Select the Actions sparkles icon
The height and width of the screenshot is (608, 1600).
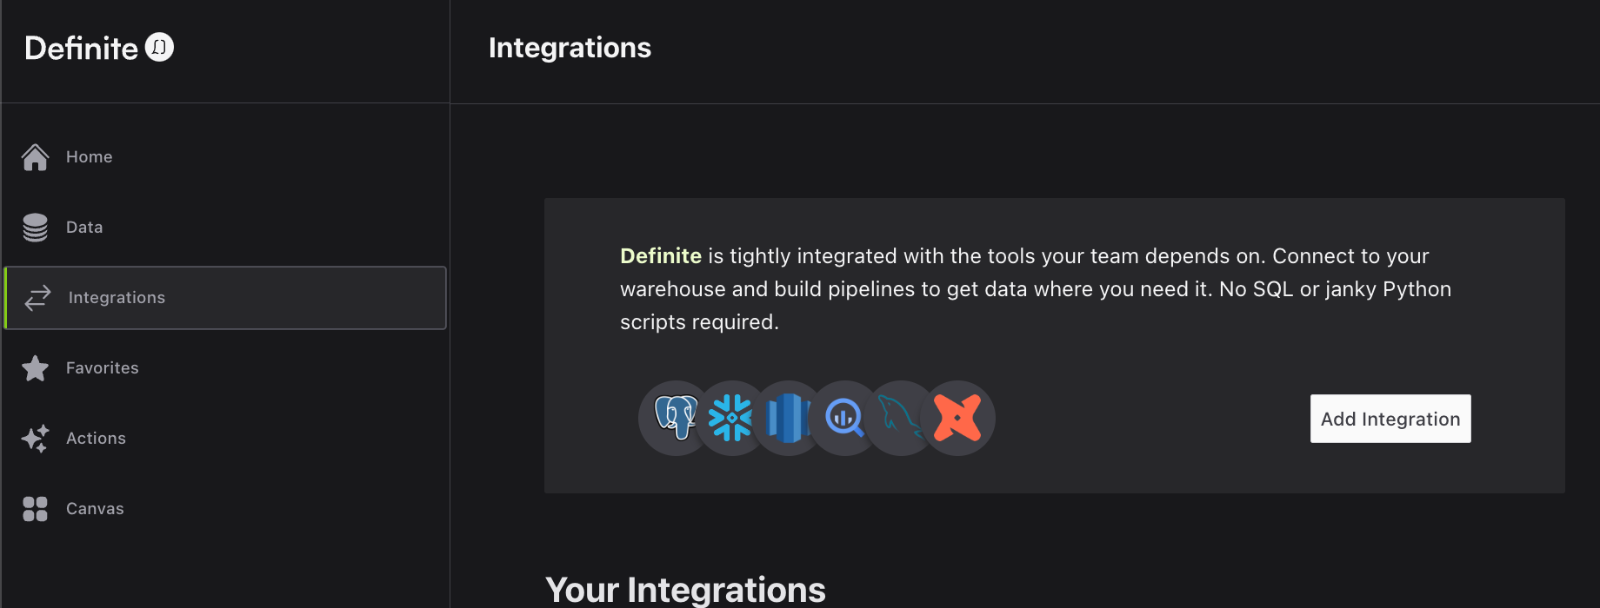(34, 438)
